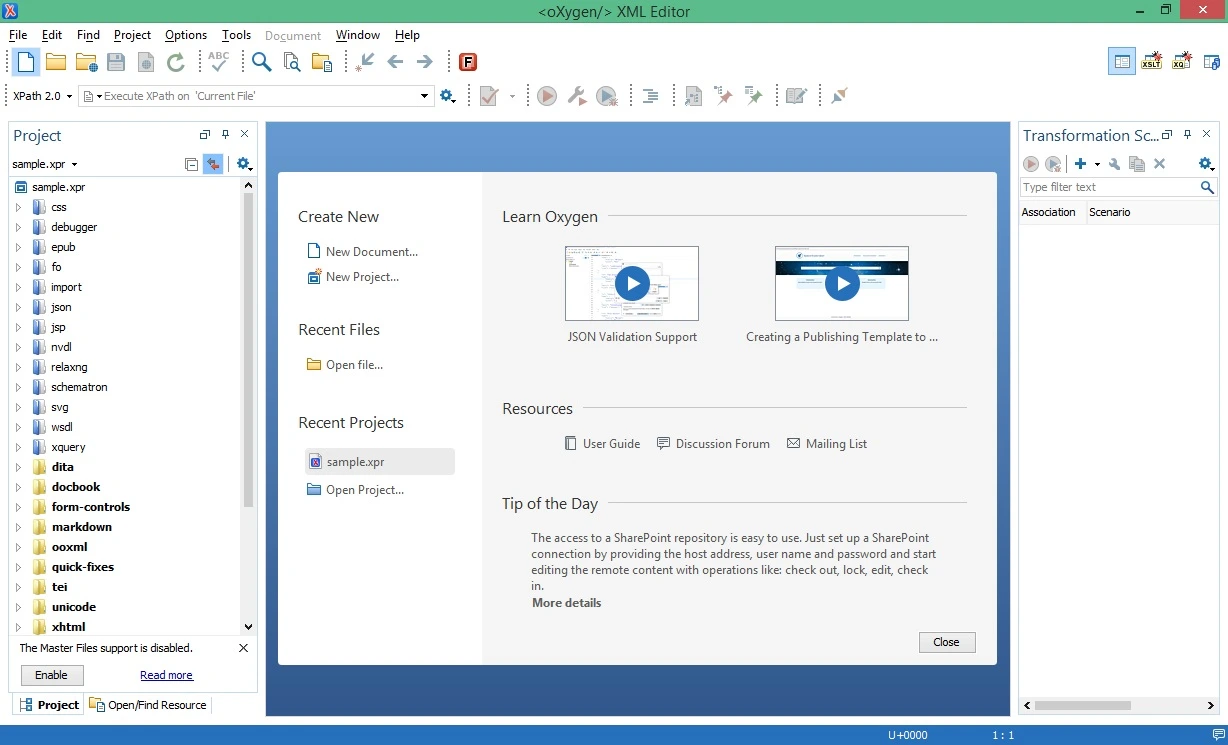Click the Validate checkmark icon
Screen dimensions: 1228x745
pyautogui.click(x=489, y=96)
